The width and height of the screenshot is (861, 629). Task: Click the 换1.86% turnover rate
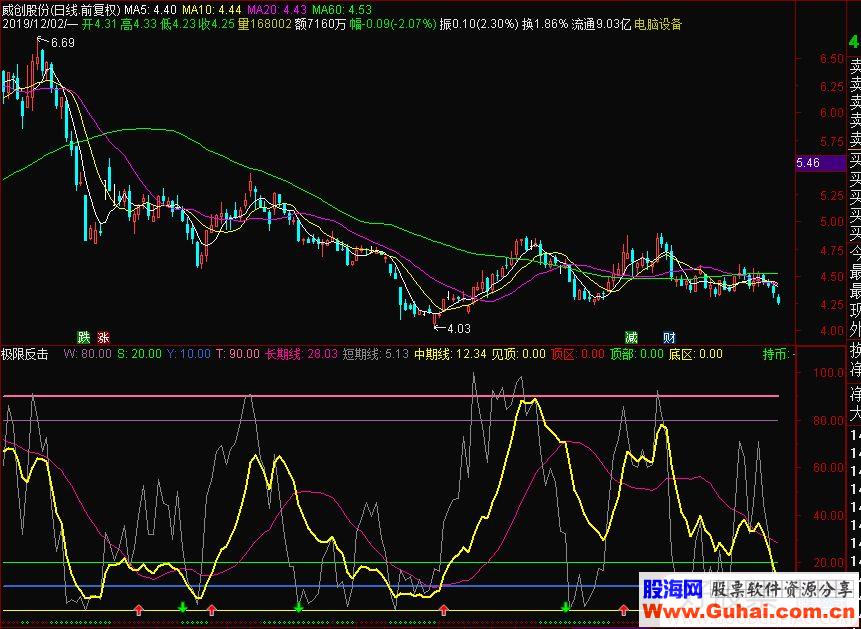tap(545, 24)
